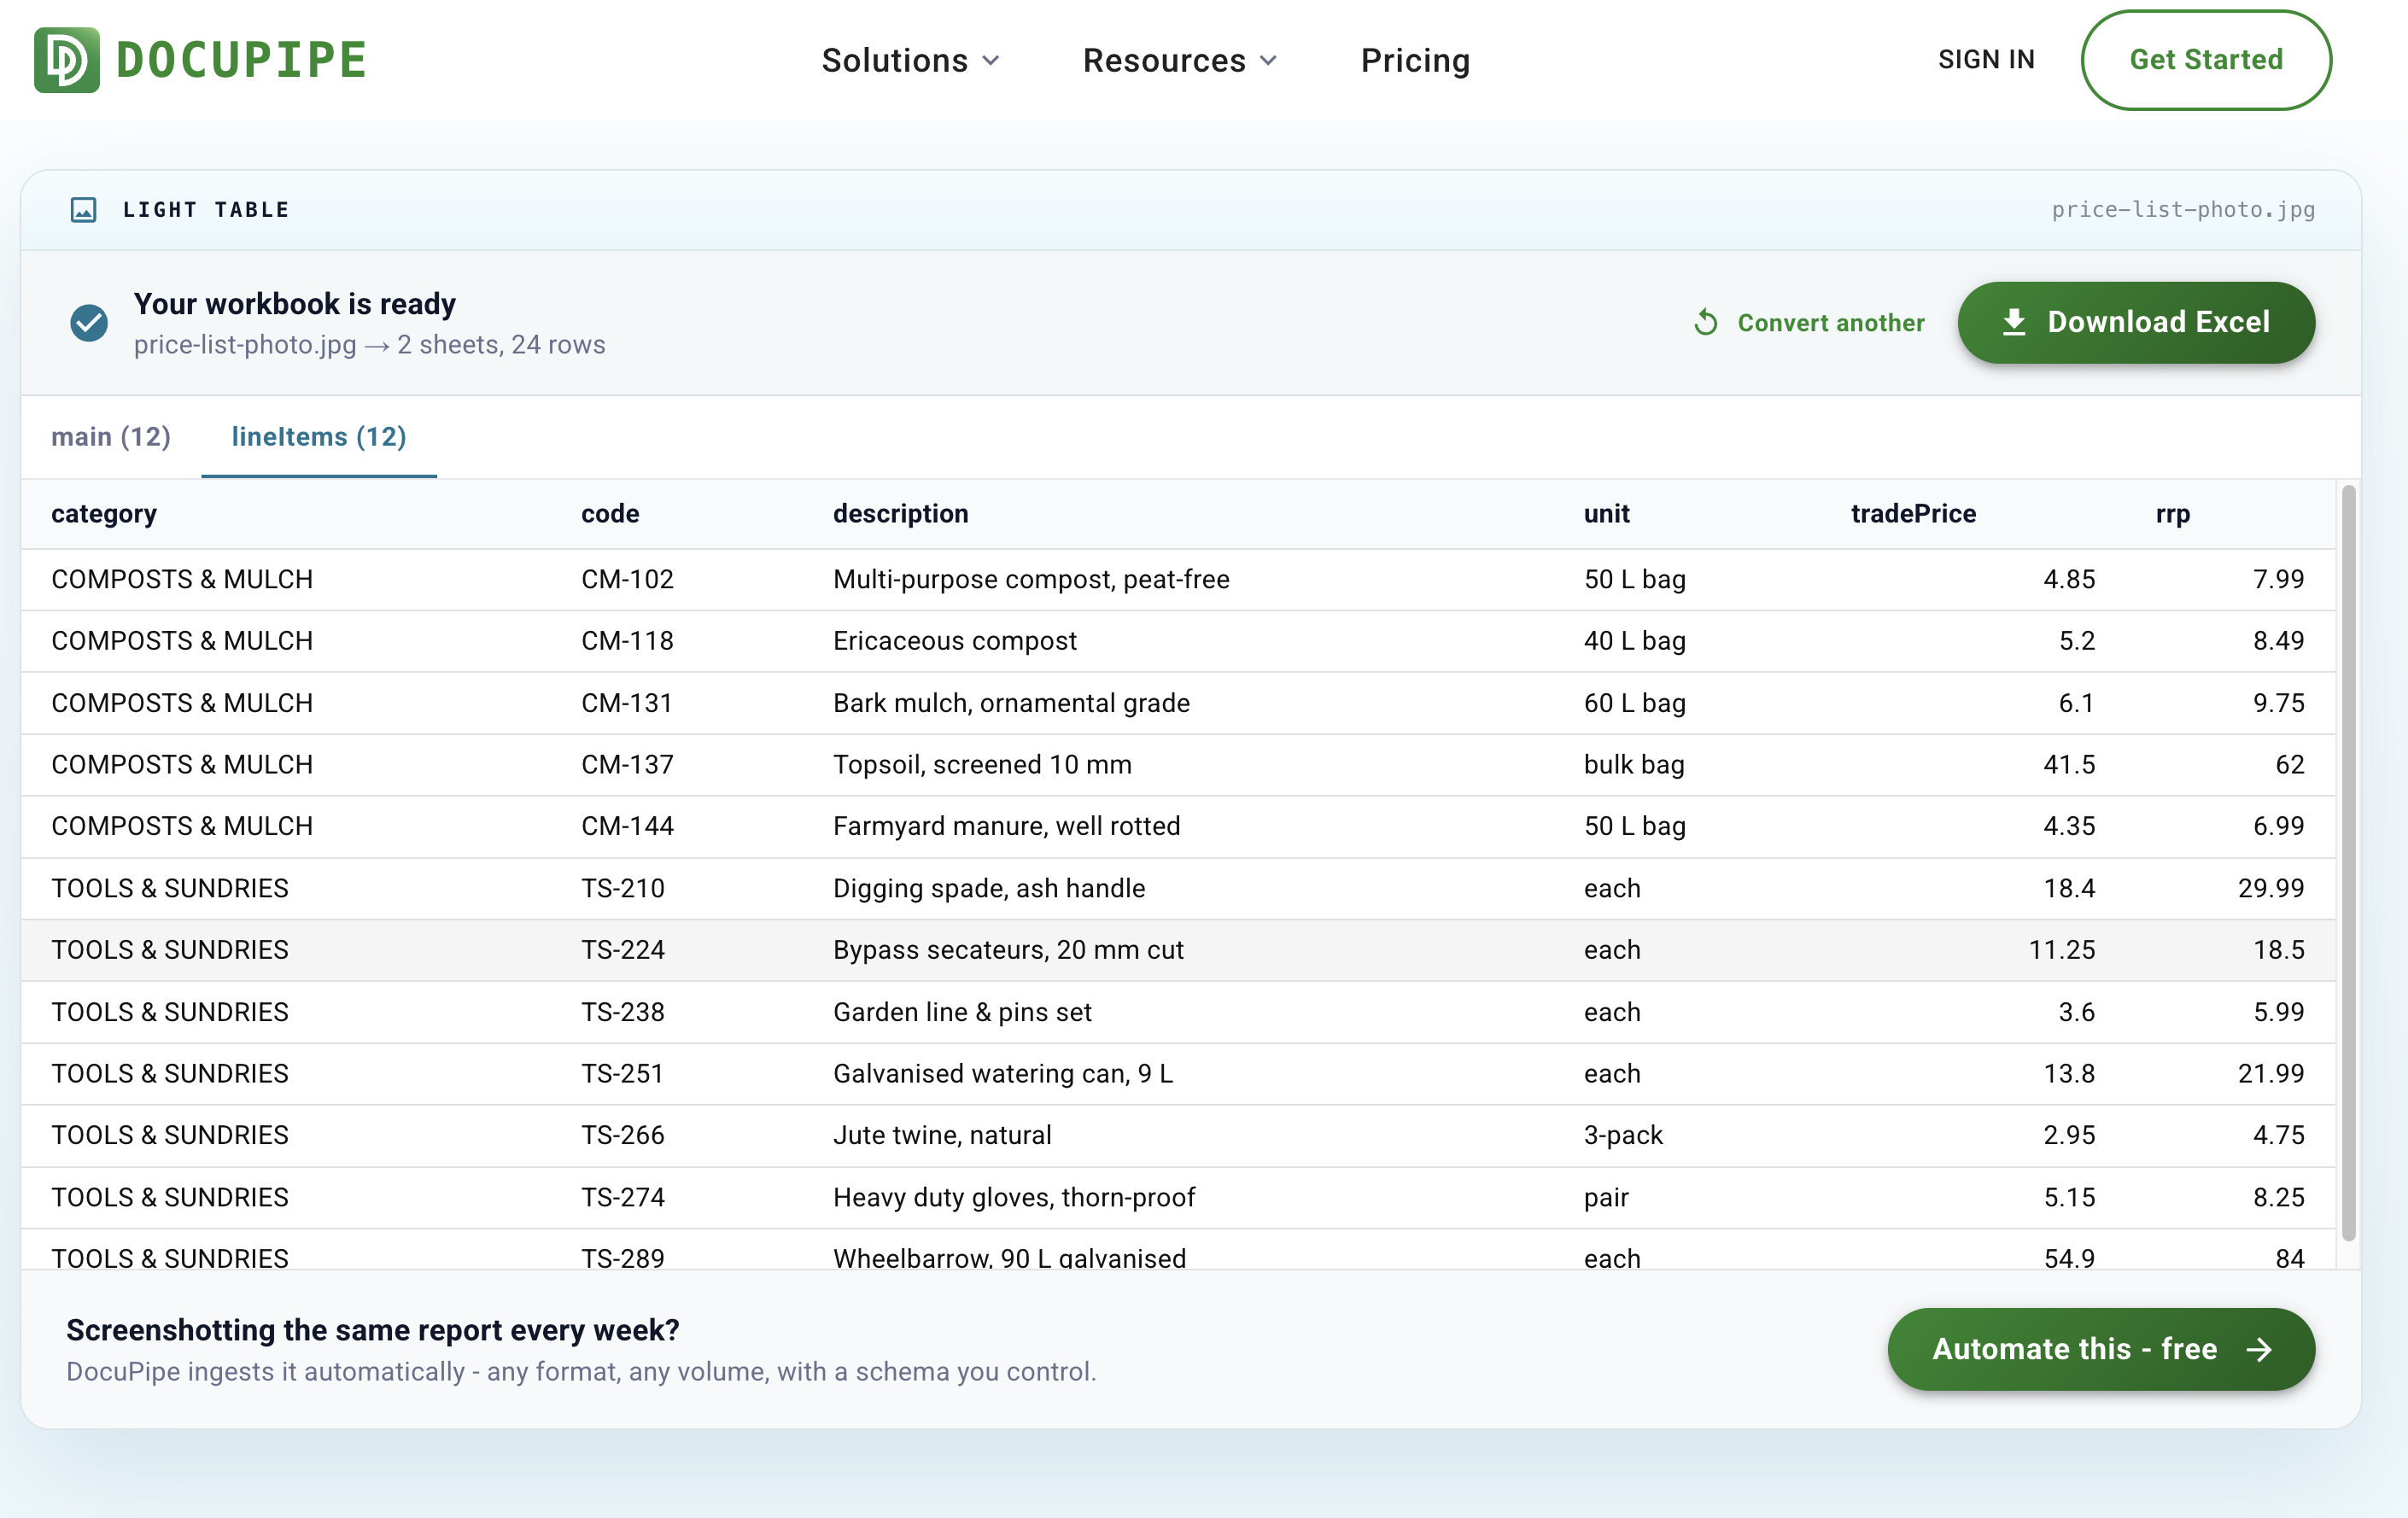
Task: Click the 40 L bag unit cell
Action: tap(1634, 641)
